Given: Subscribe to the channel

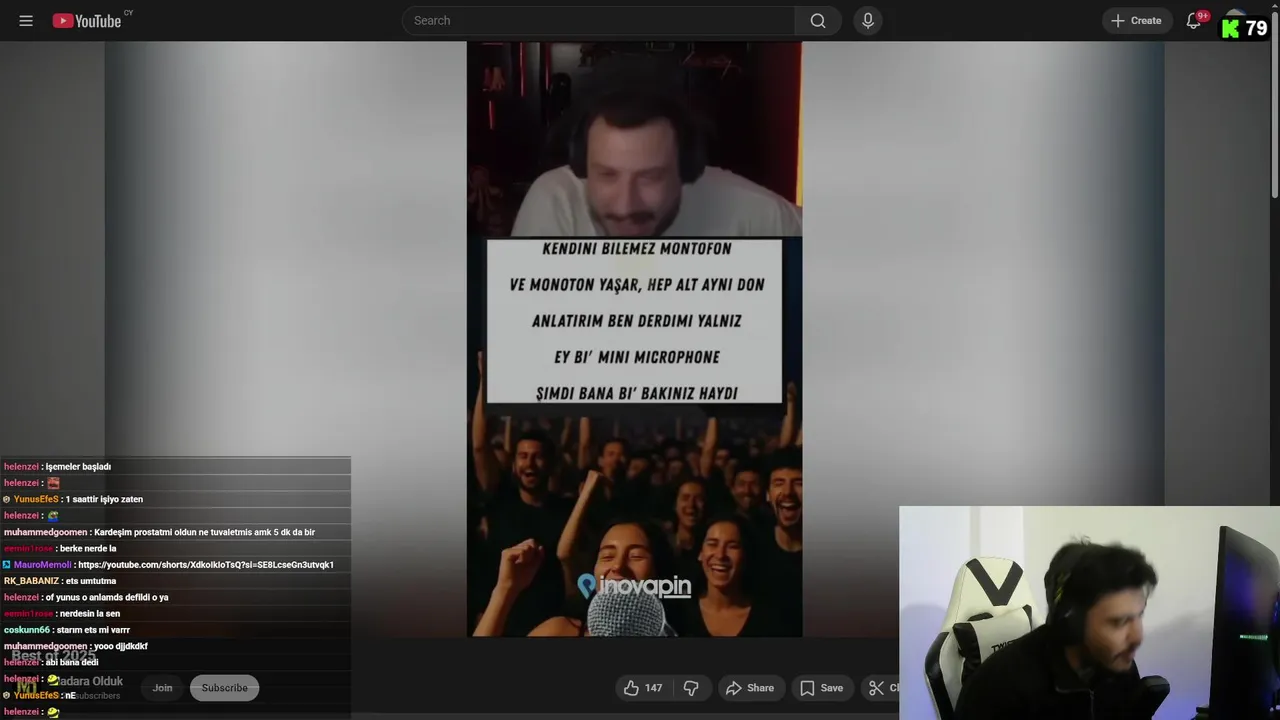Looking at the screenshot, I should [x=225, y=688].
